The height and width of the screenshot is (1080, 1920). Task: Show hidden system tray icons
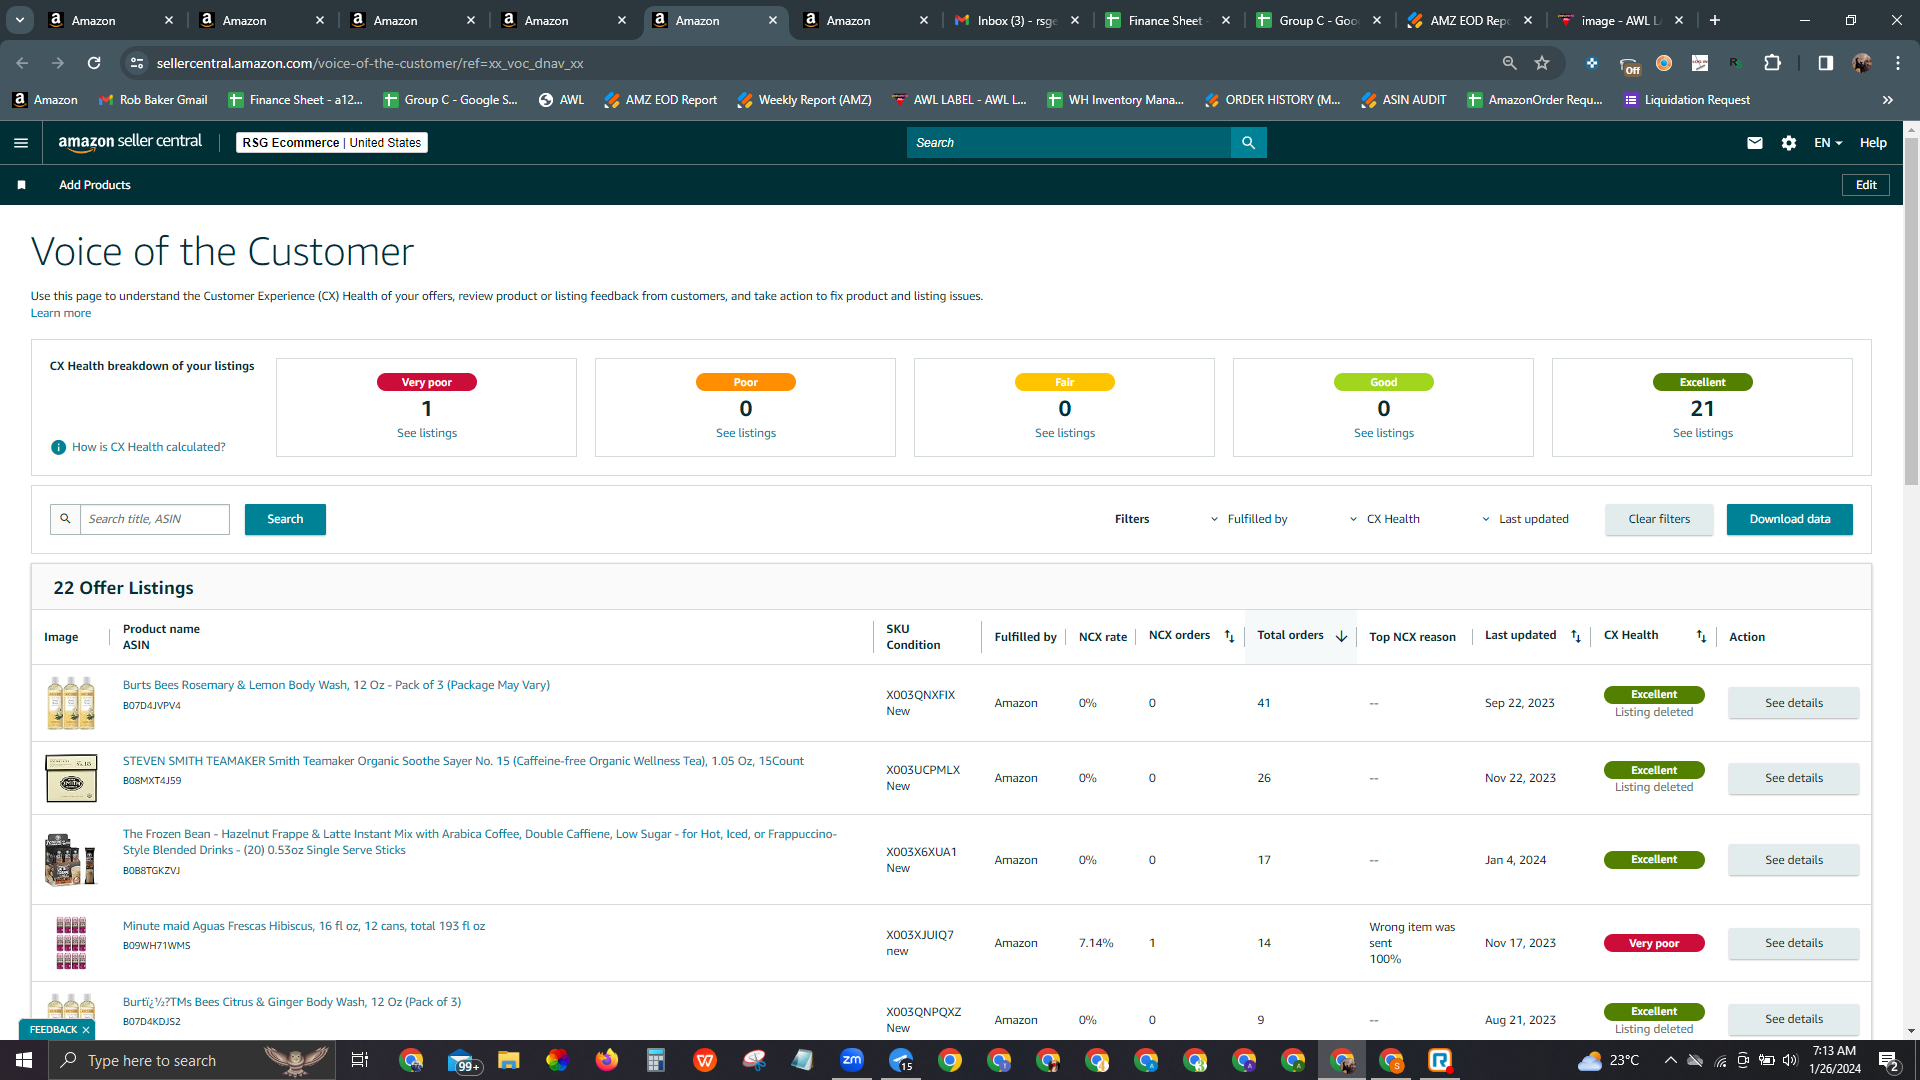point(1670,1060)
